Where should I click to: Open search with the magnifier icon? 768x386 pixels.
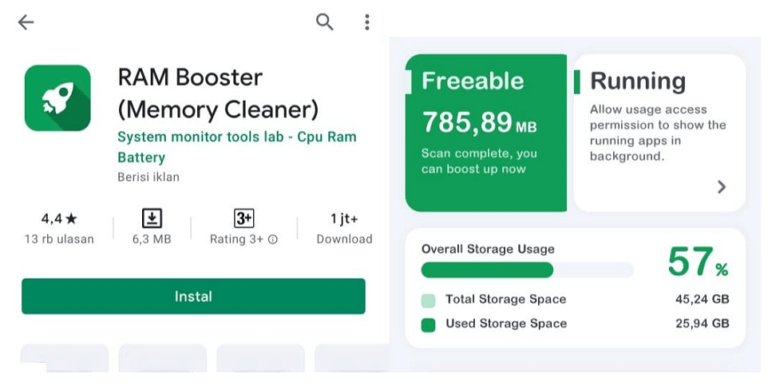(324, 22)
